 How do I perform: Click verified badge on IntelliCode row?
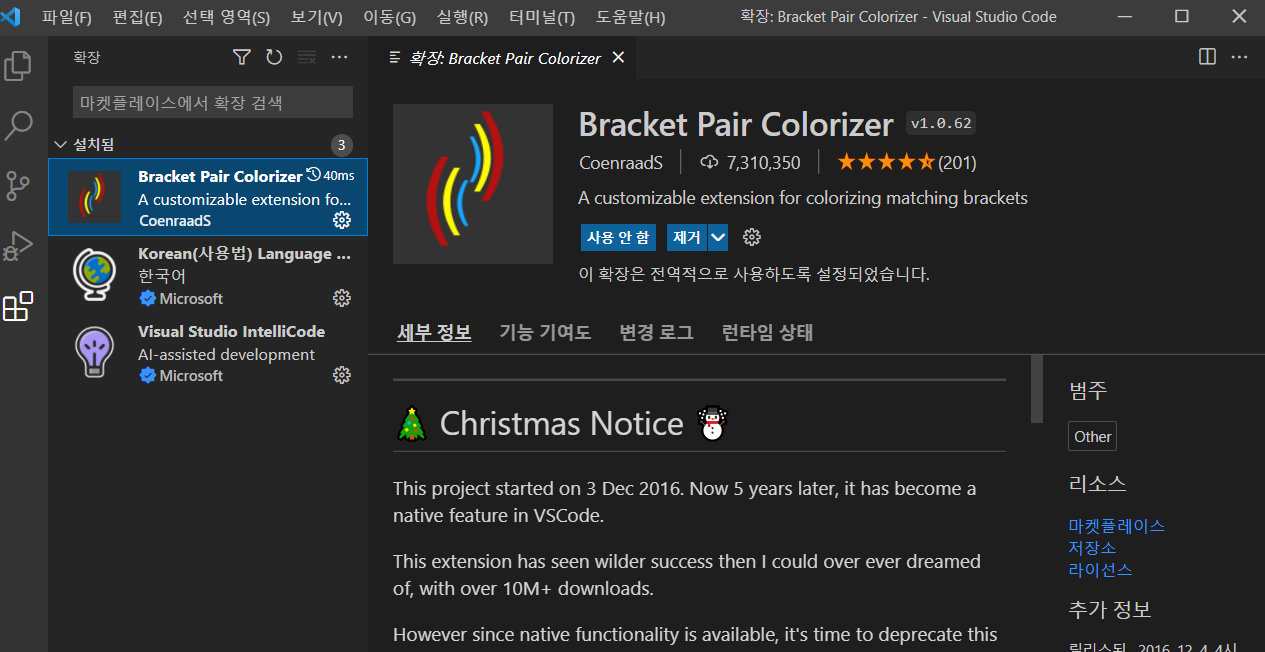coord(147,376)
